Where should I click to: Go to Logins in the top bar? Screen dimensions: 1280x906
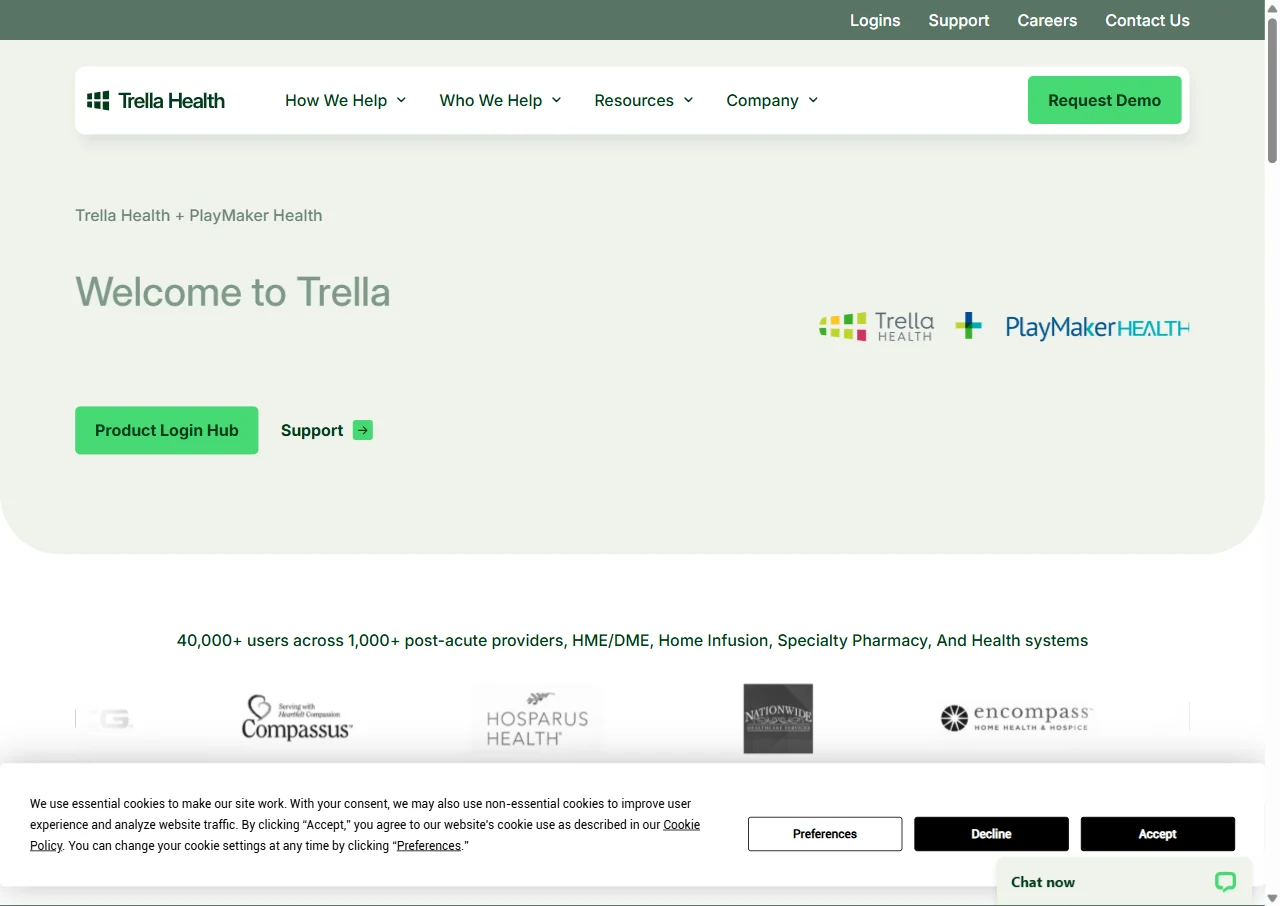click(875, 20)
